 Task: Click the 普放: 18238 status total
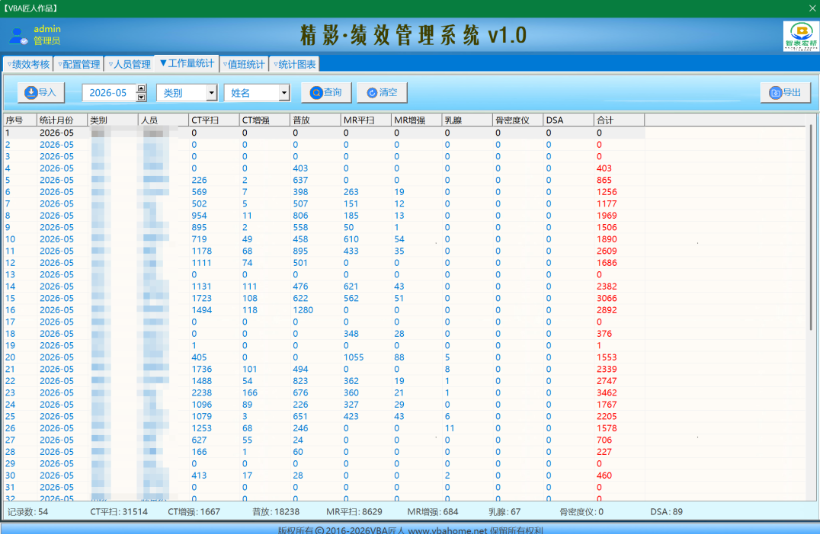tap(276, 512)
